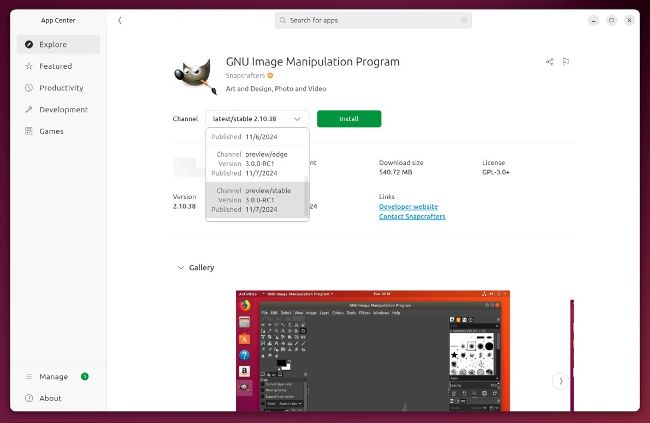This screenshot has height=423, width=650.
Task: Open the Productivity category
Action: (x=58, y=88)
